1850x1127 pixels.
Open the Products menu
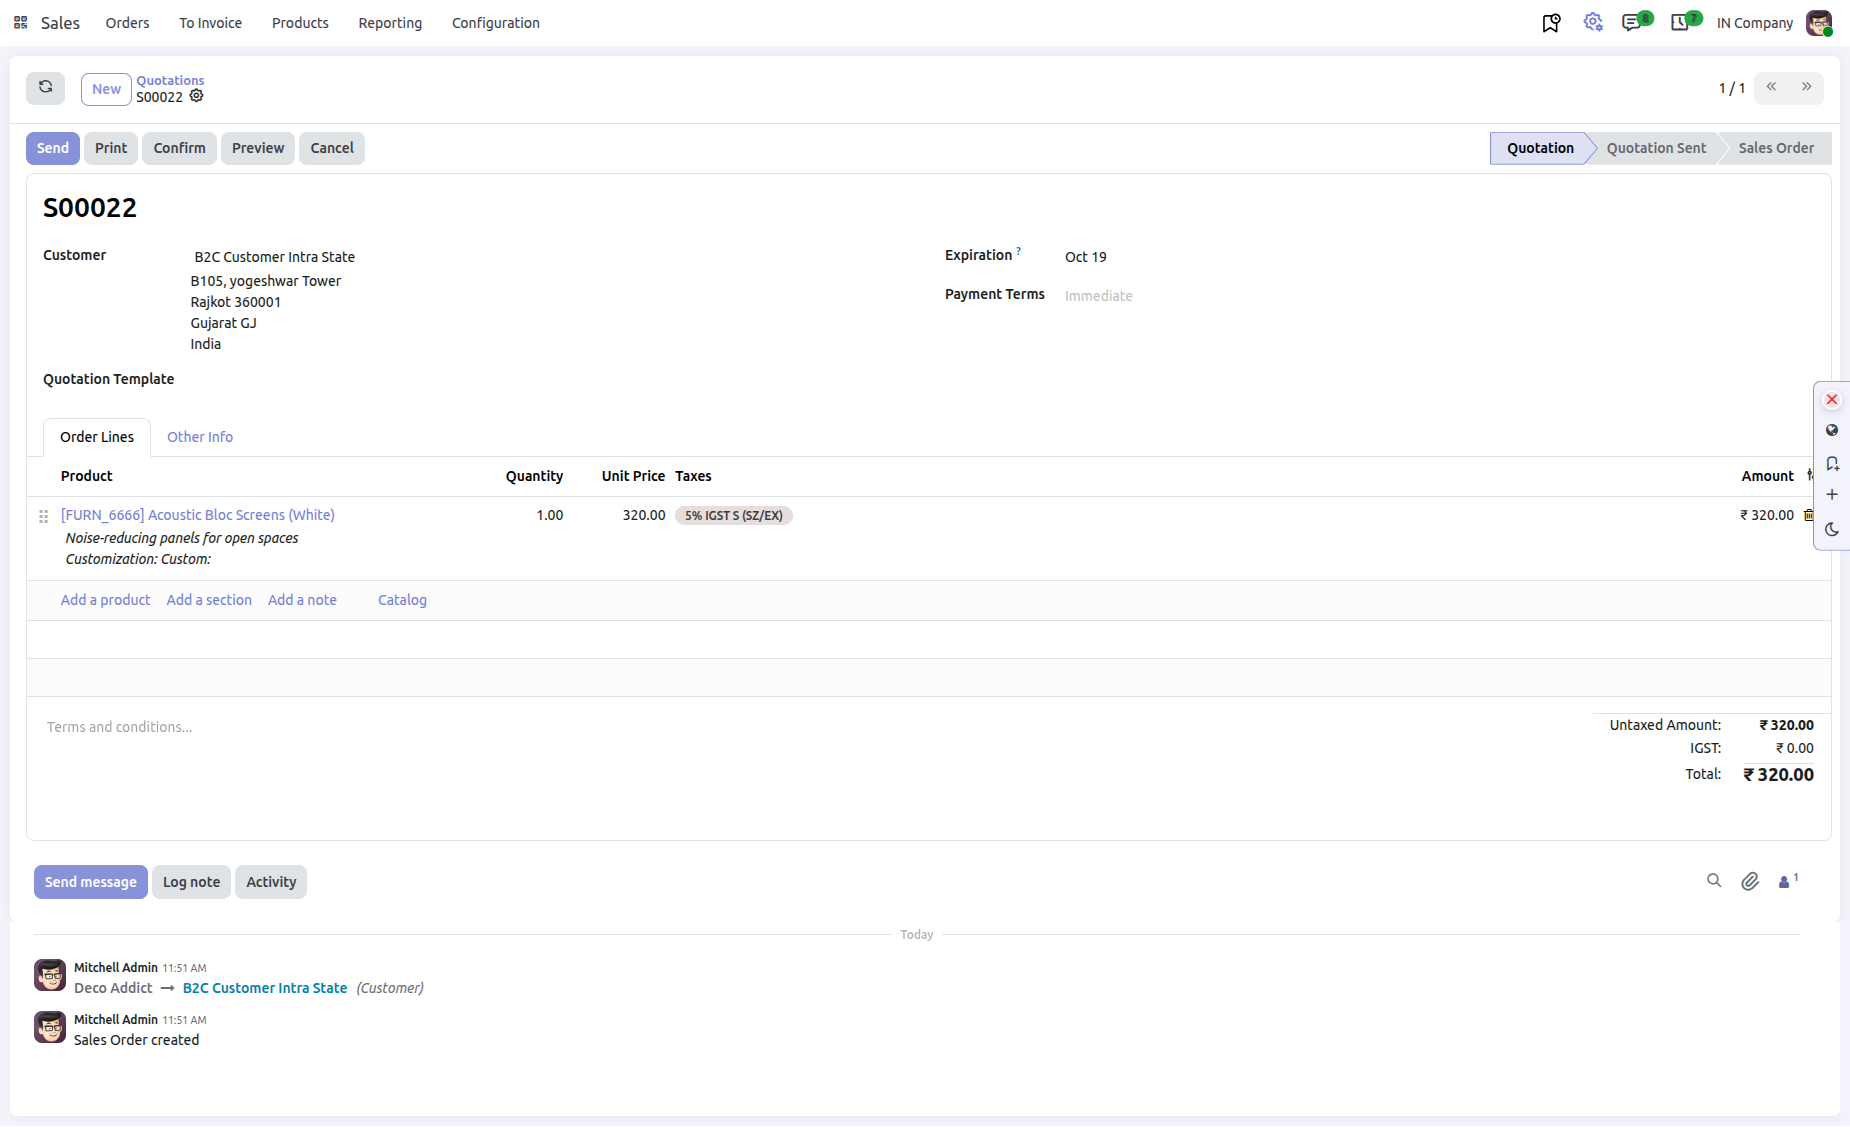pyautogui.click(x=300, y=23)
